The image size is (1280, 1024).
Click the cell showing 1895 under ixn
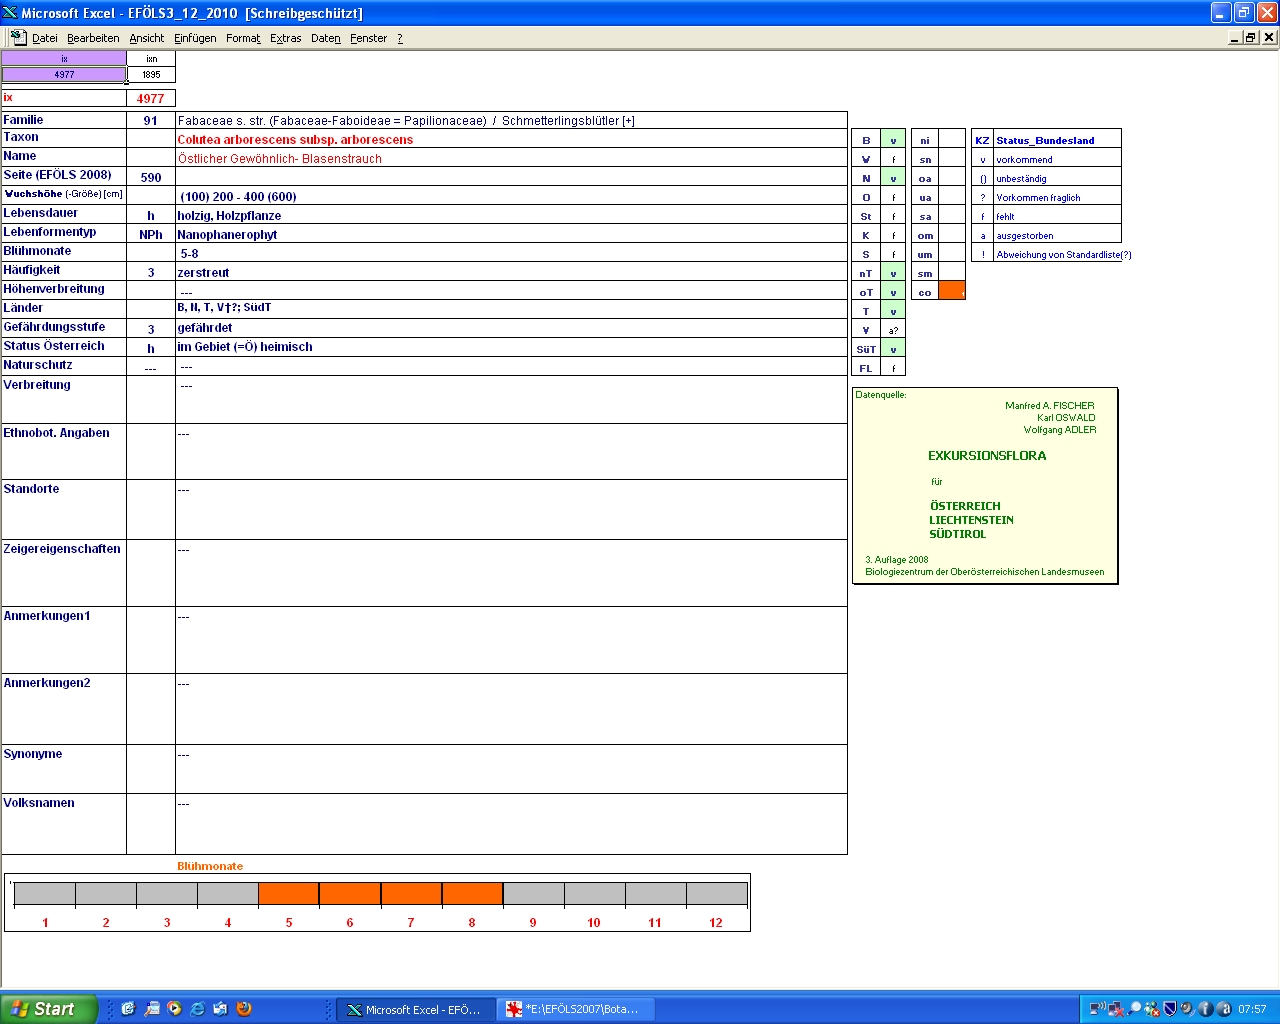pos(151,74)
